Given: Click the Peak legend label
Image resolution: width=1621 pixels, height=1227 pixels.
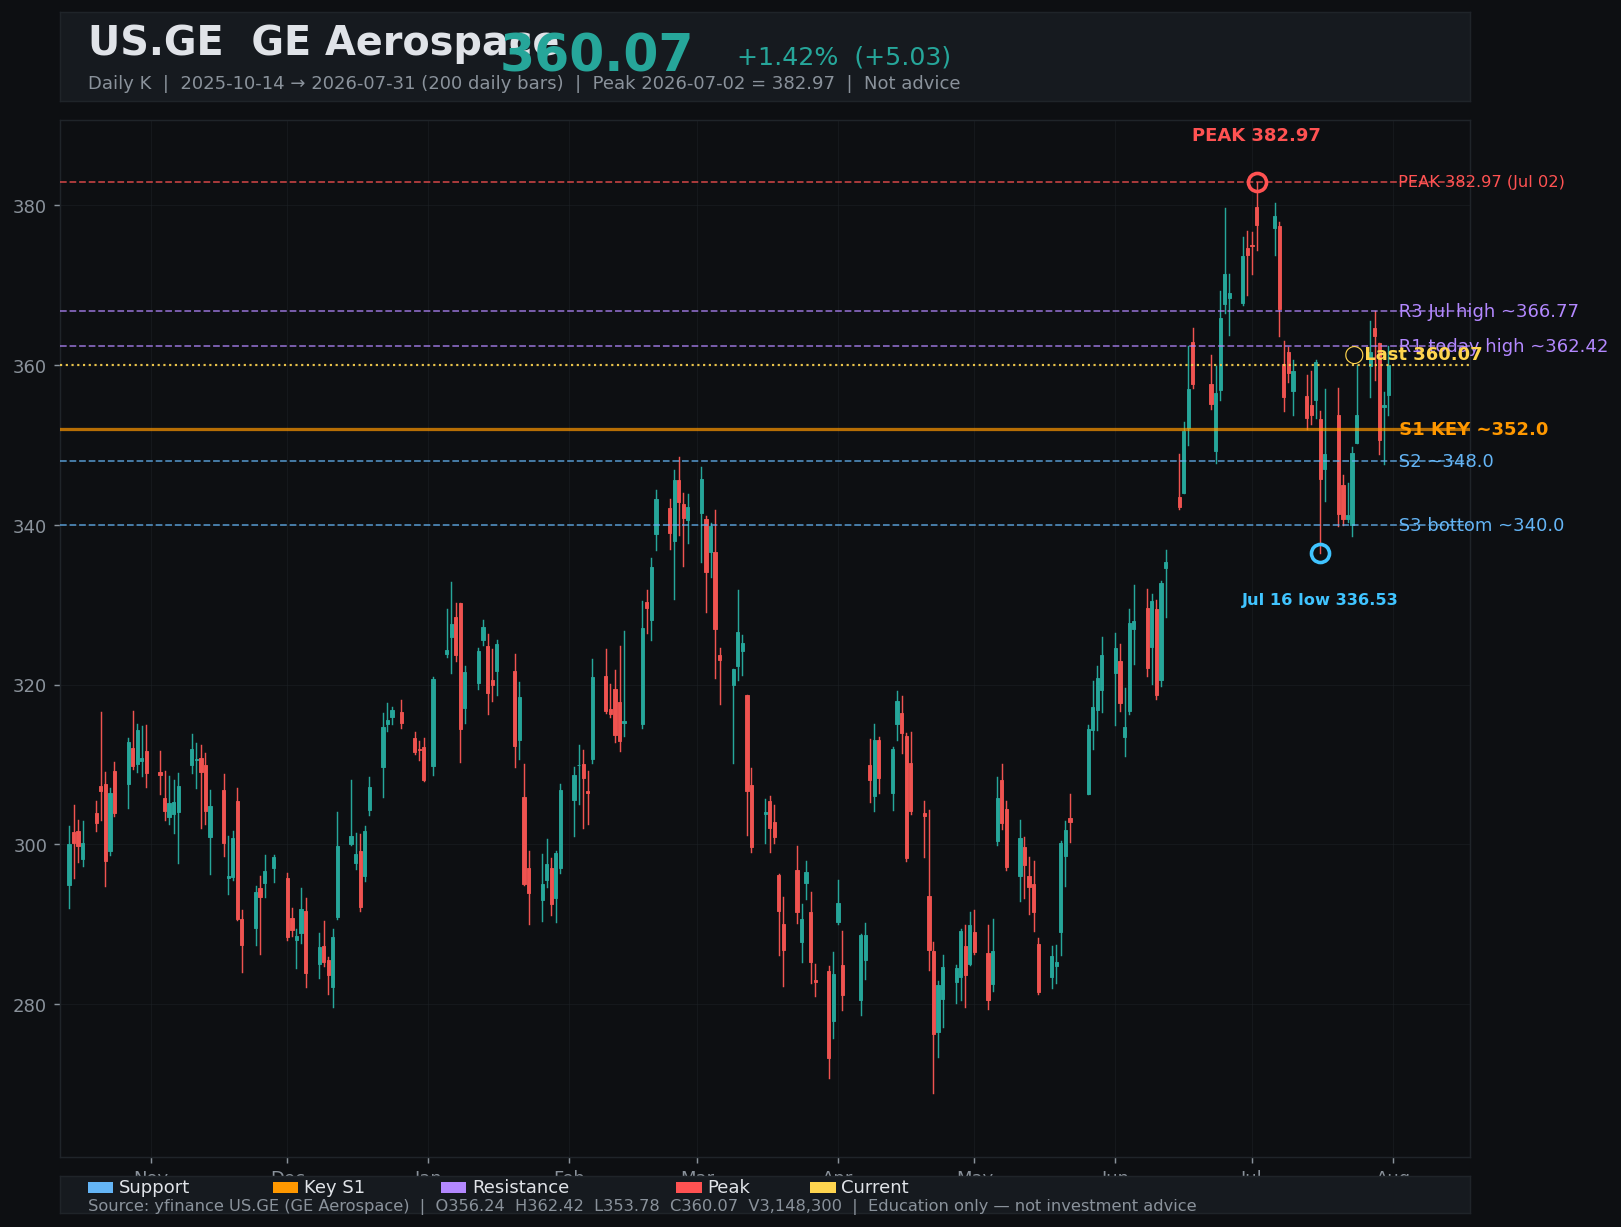Looking at the screenshot, I should pos(728,1187).
